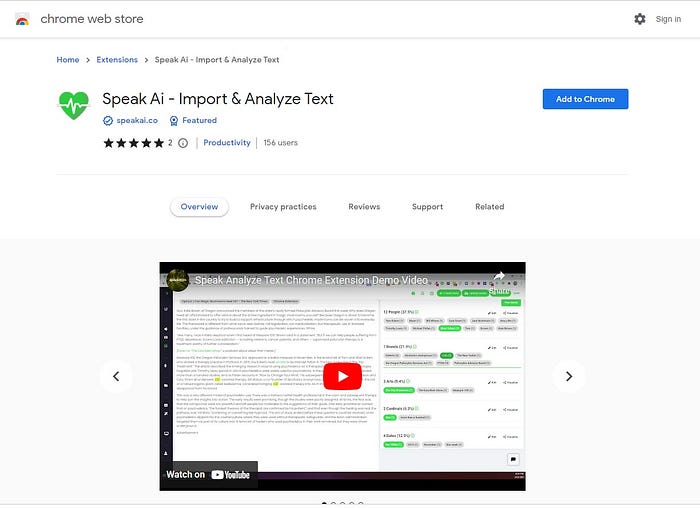
Task: Click the Featured label
Action: coord(199,121)
